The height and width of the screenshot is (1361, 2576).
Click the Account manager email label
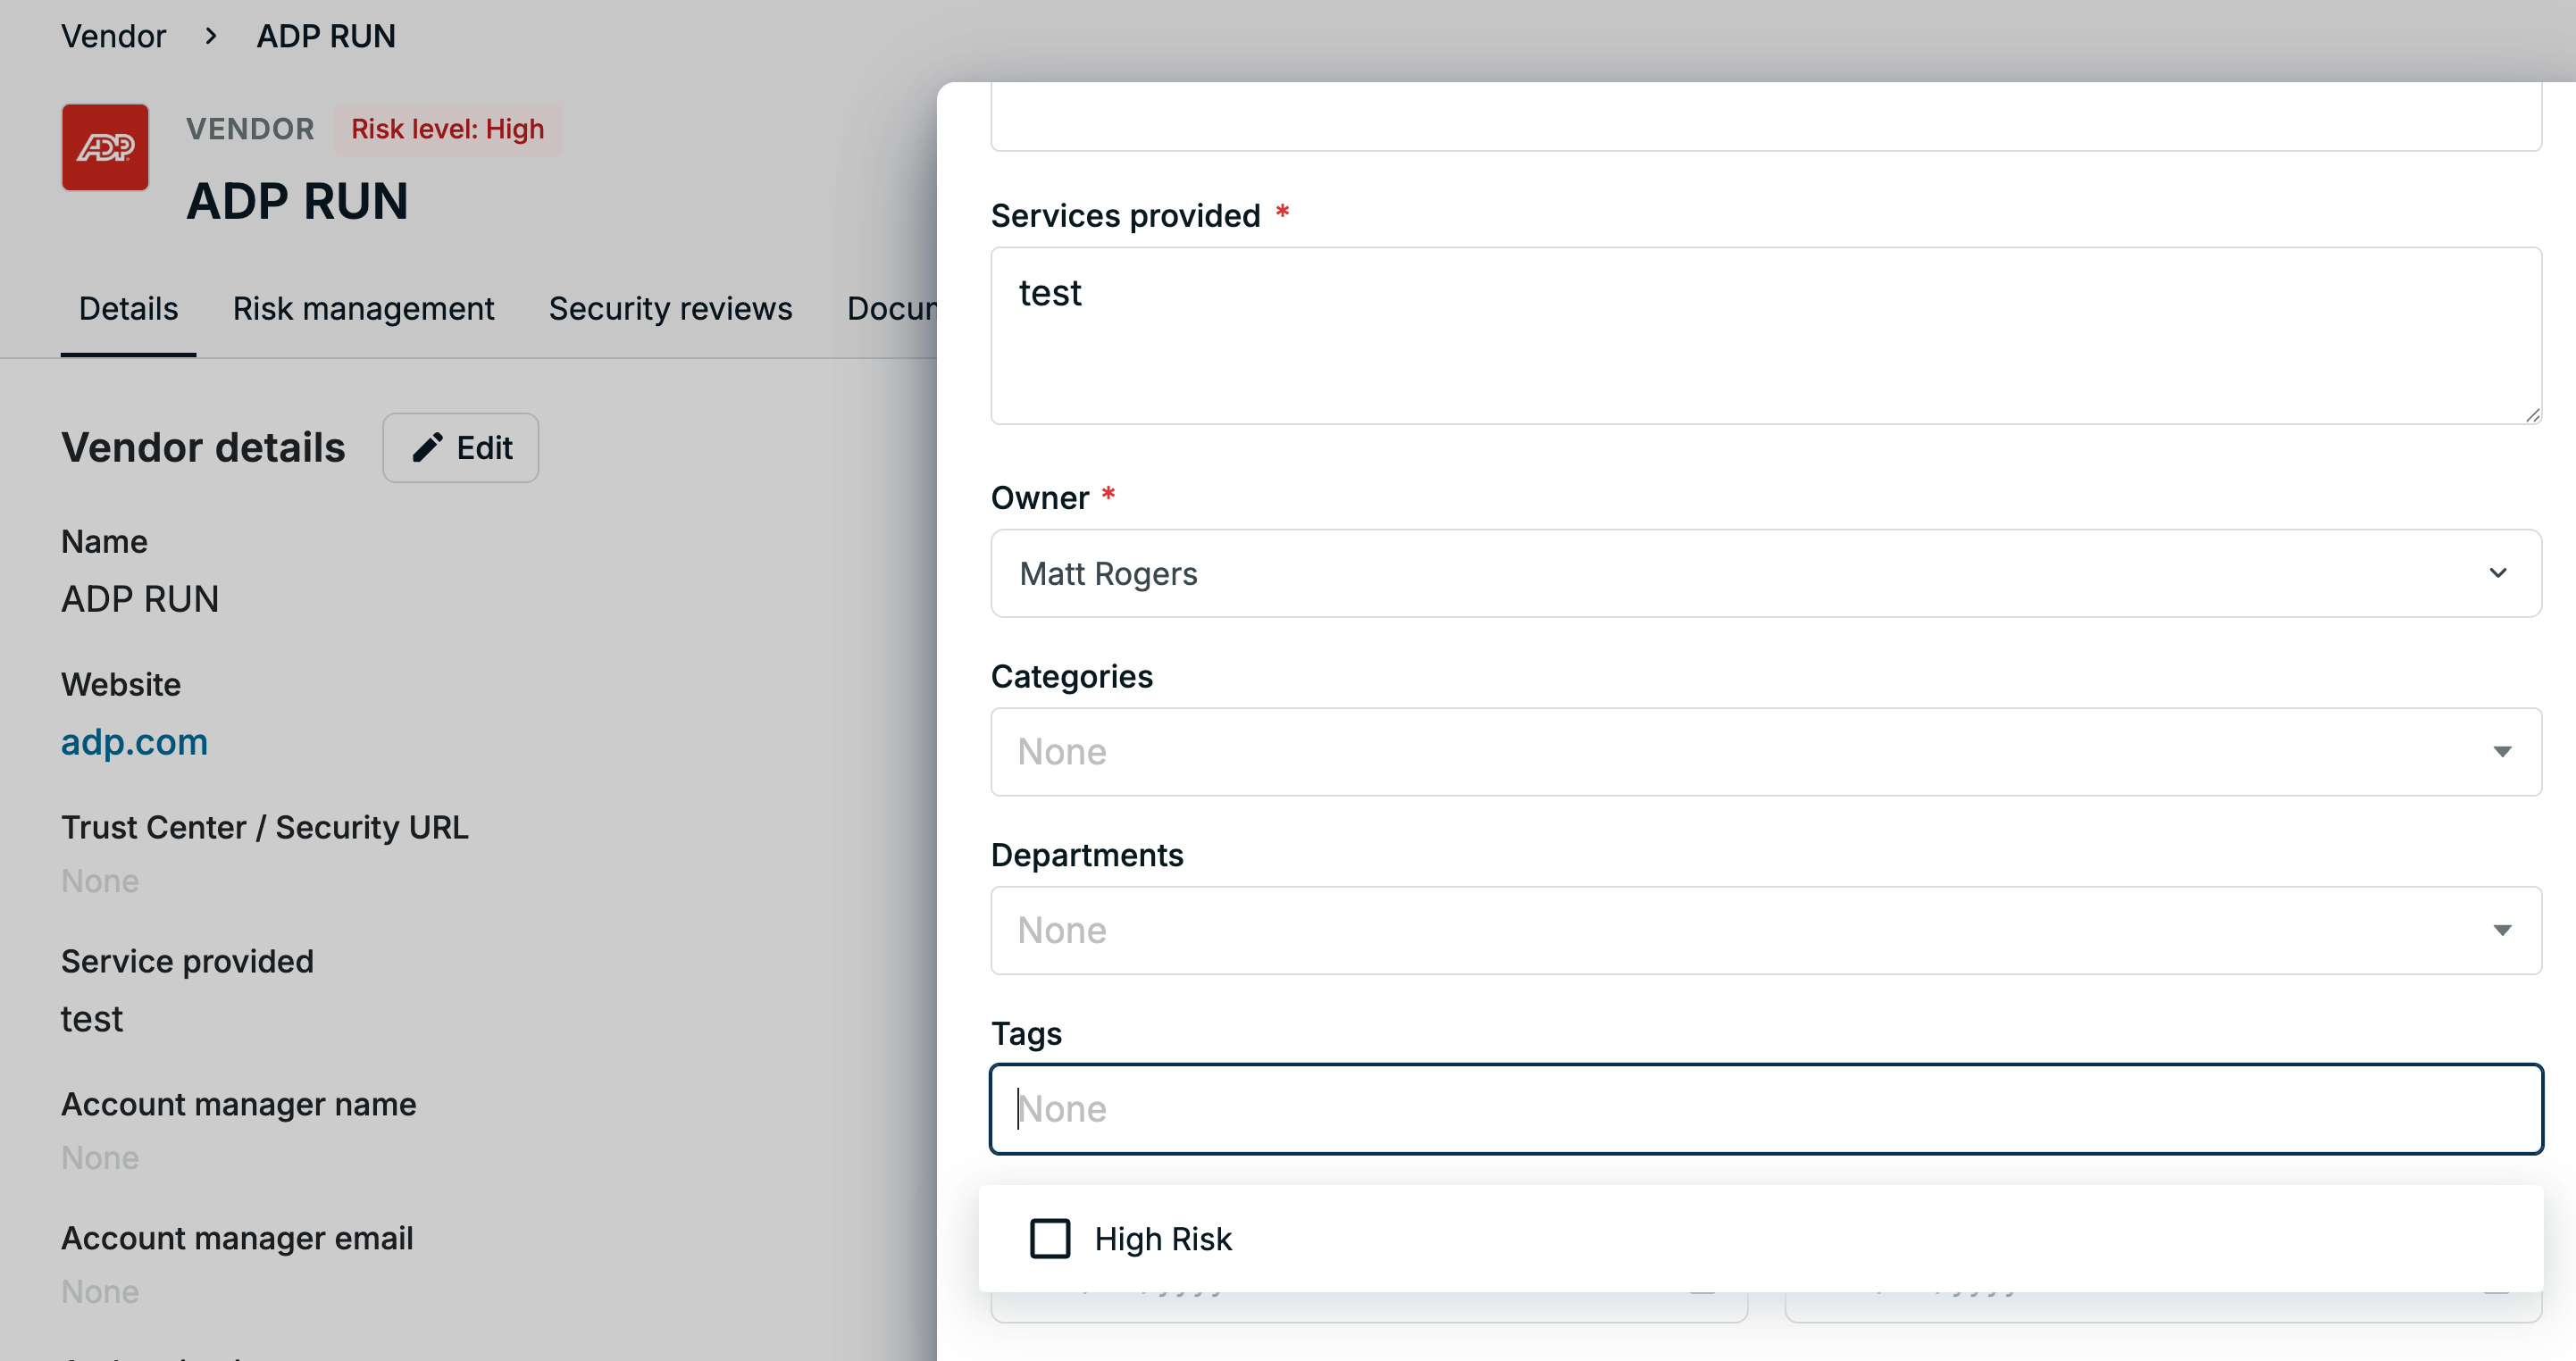[x=237, y=1238]
